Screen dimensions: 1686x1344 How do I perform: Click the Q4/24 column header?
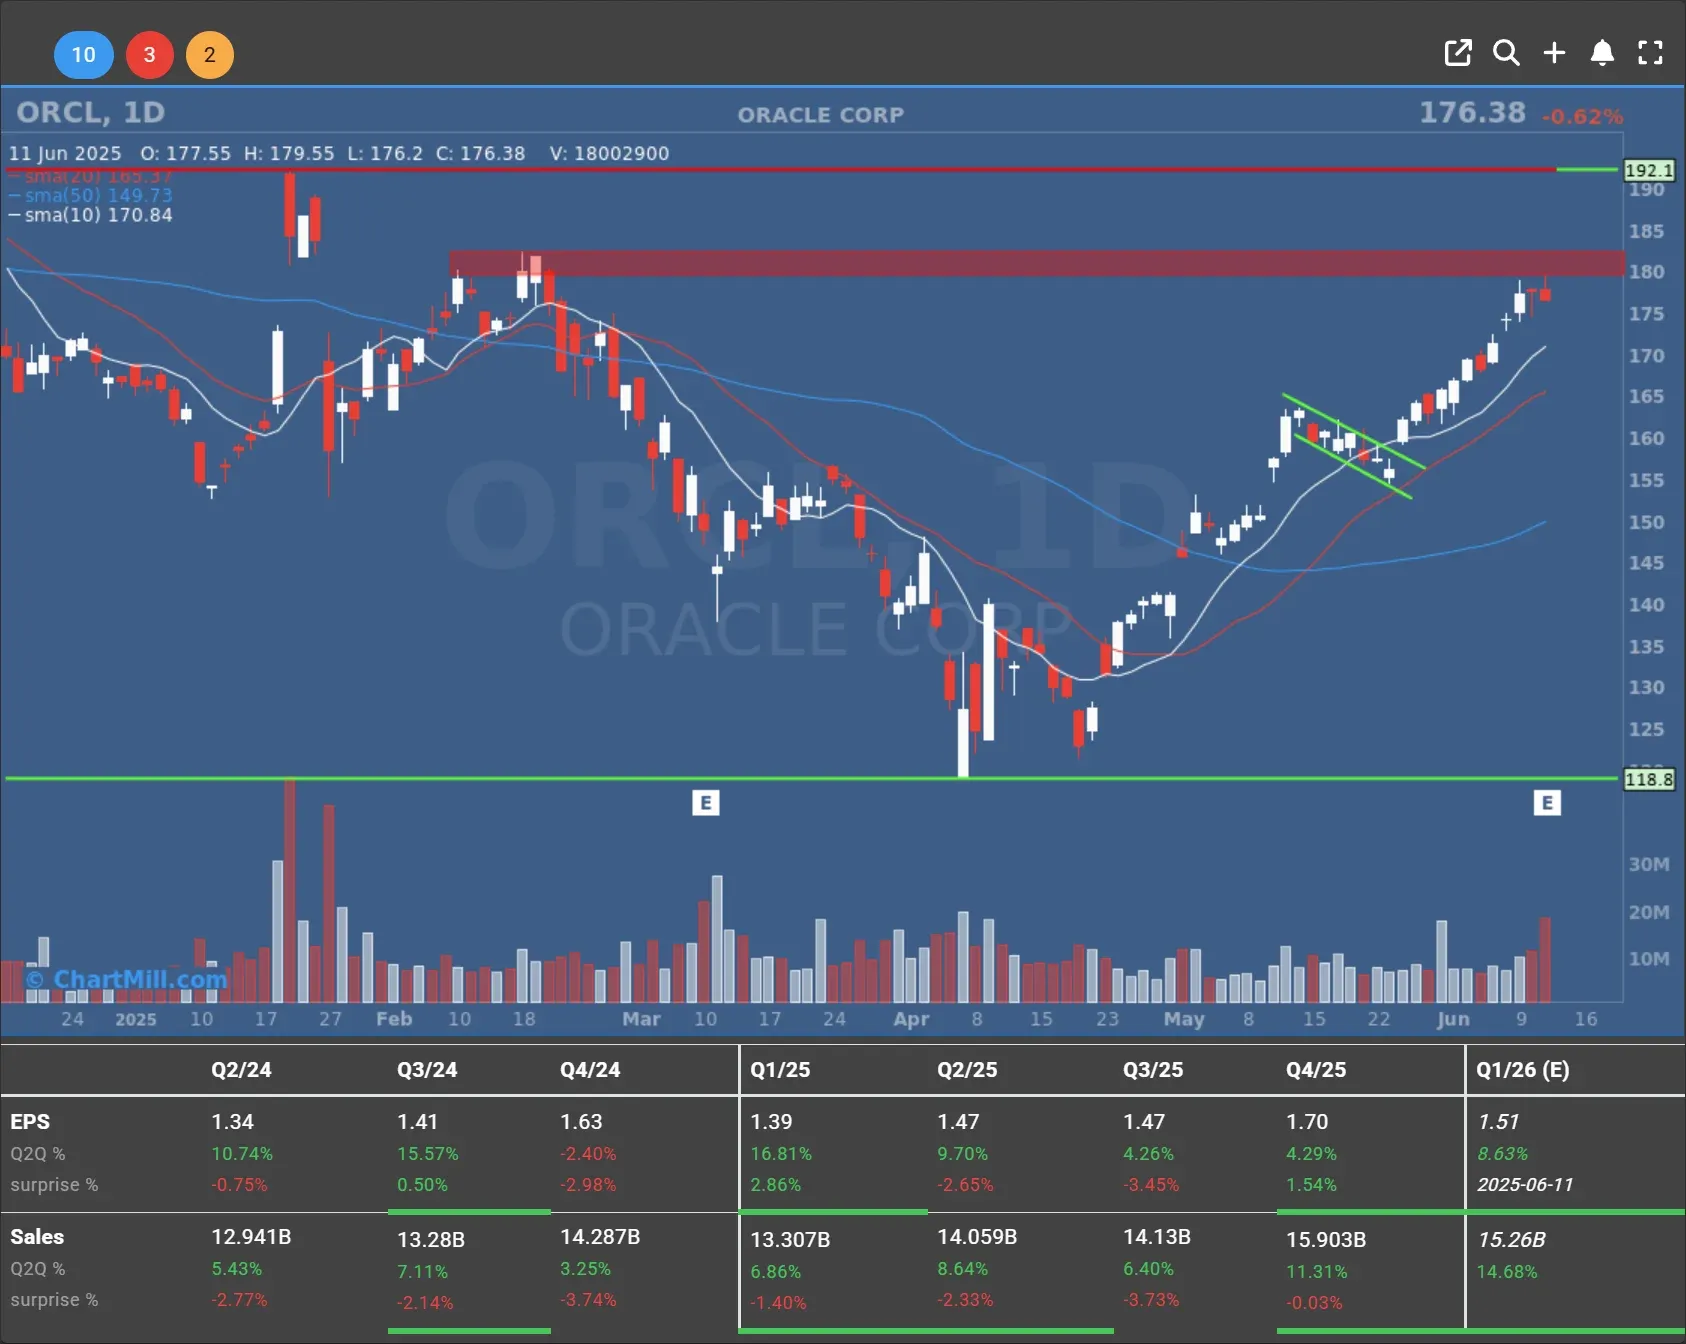590,1069
